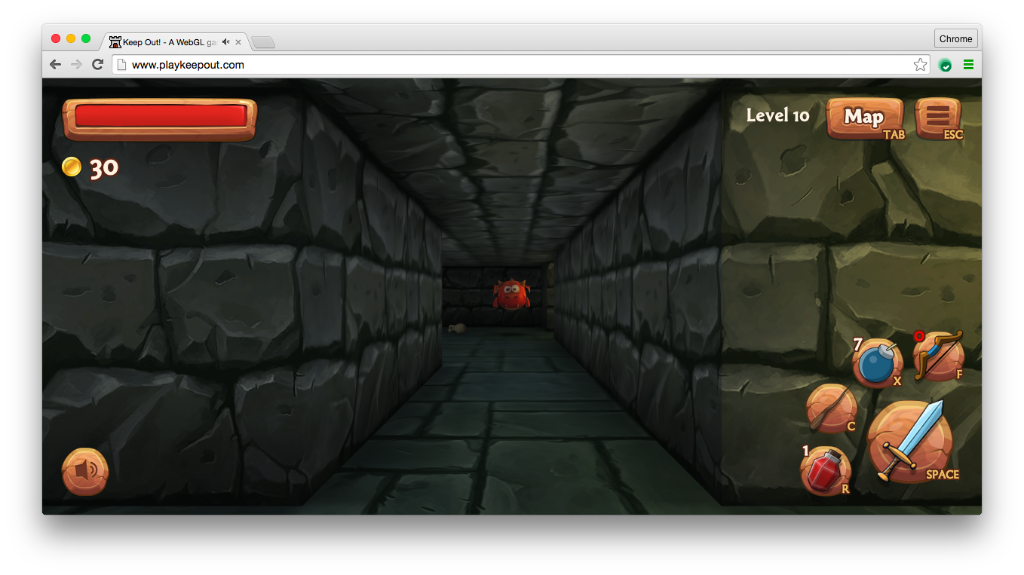Viewport: 1024px width, 575px height.
Task: Focus the address bar with playkeepout URL
Action: coord(521,65)
